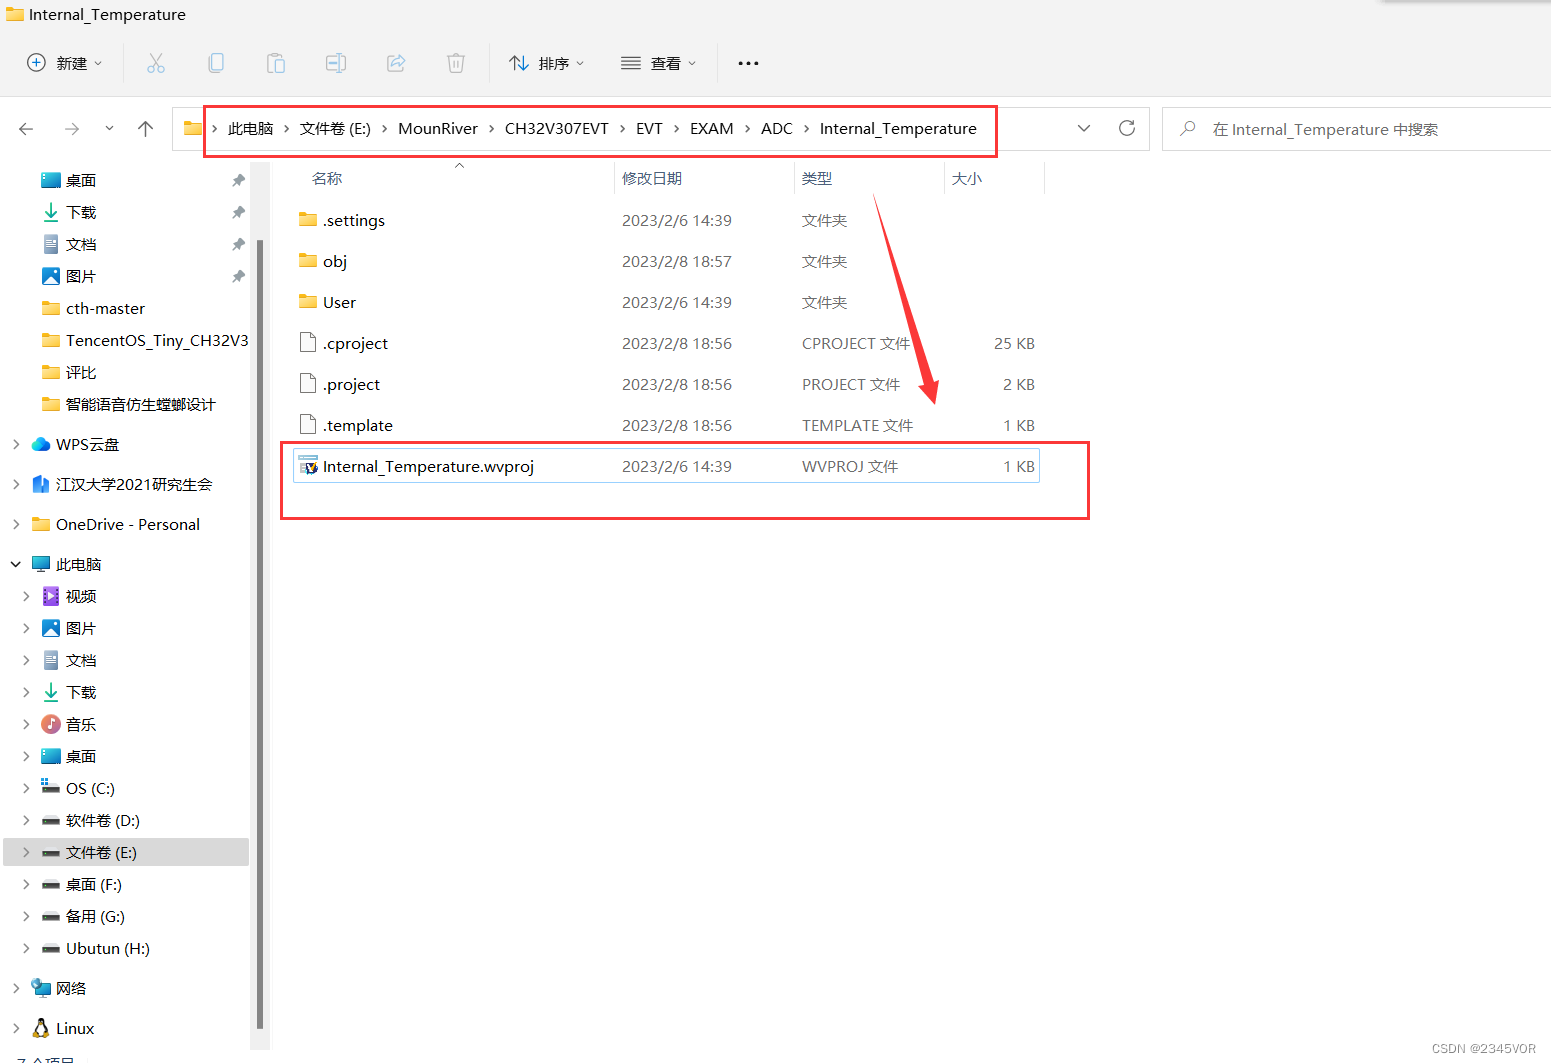
Task: Click 此电脑 in the address bar
Action: pos(250,129)
